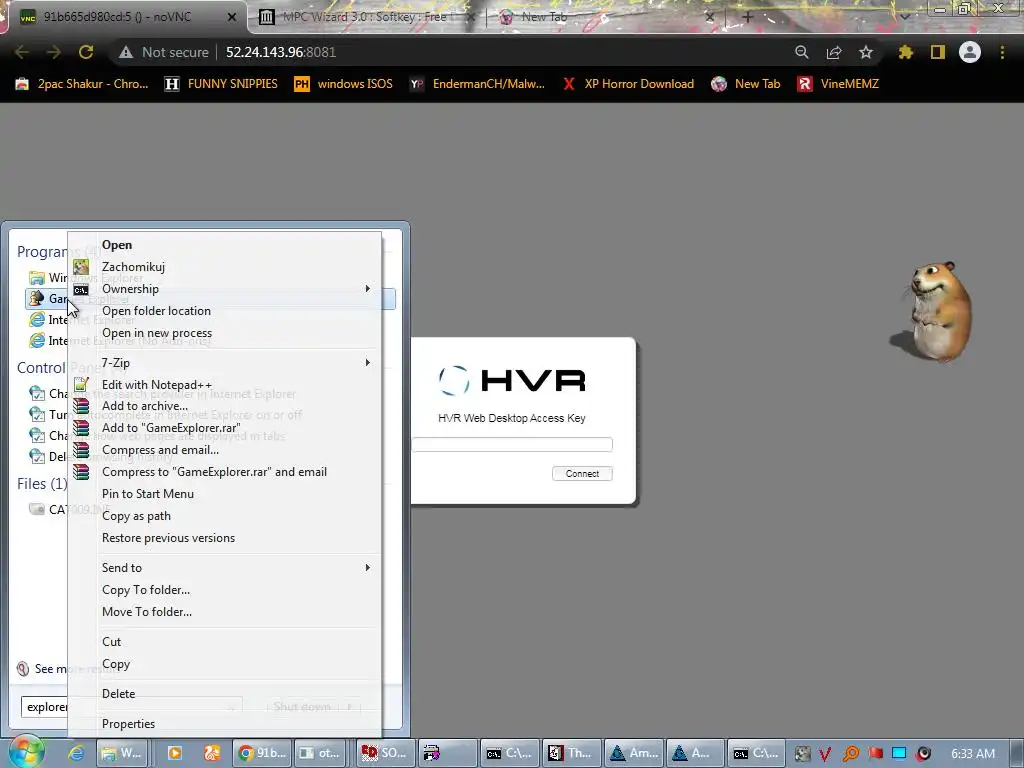Open the zoom magnifier icon in address bar

point(802,52)
